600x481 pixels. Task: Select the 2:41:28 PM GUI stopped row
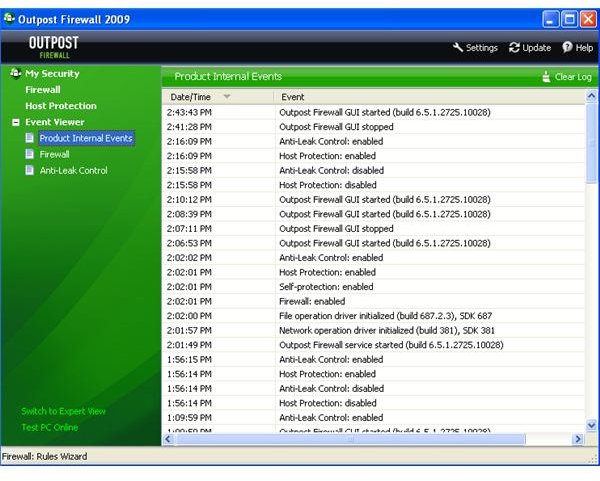tap(373, 127)
